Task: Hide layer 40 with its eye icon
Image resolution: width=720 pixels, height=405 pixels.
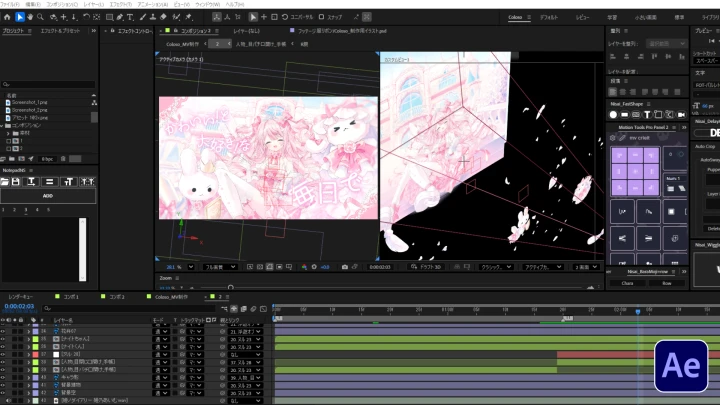Action: coord(3,377)
